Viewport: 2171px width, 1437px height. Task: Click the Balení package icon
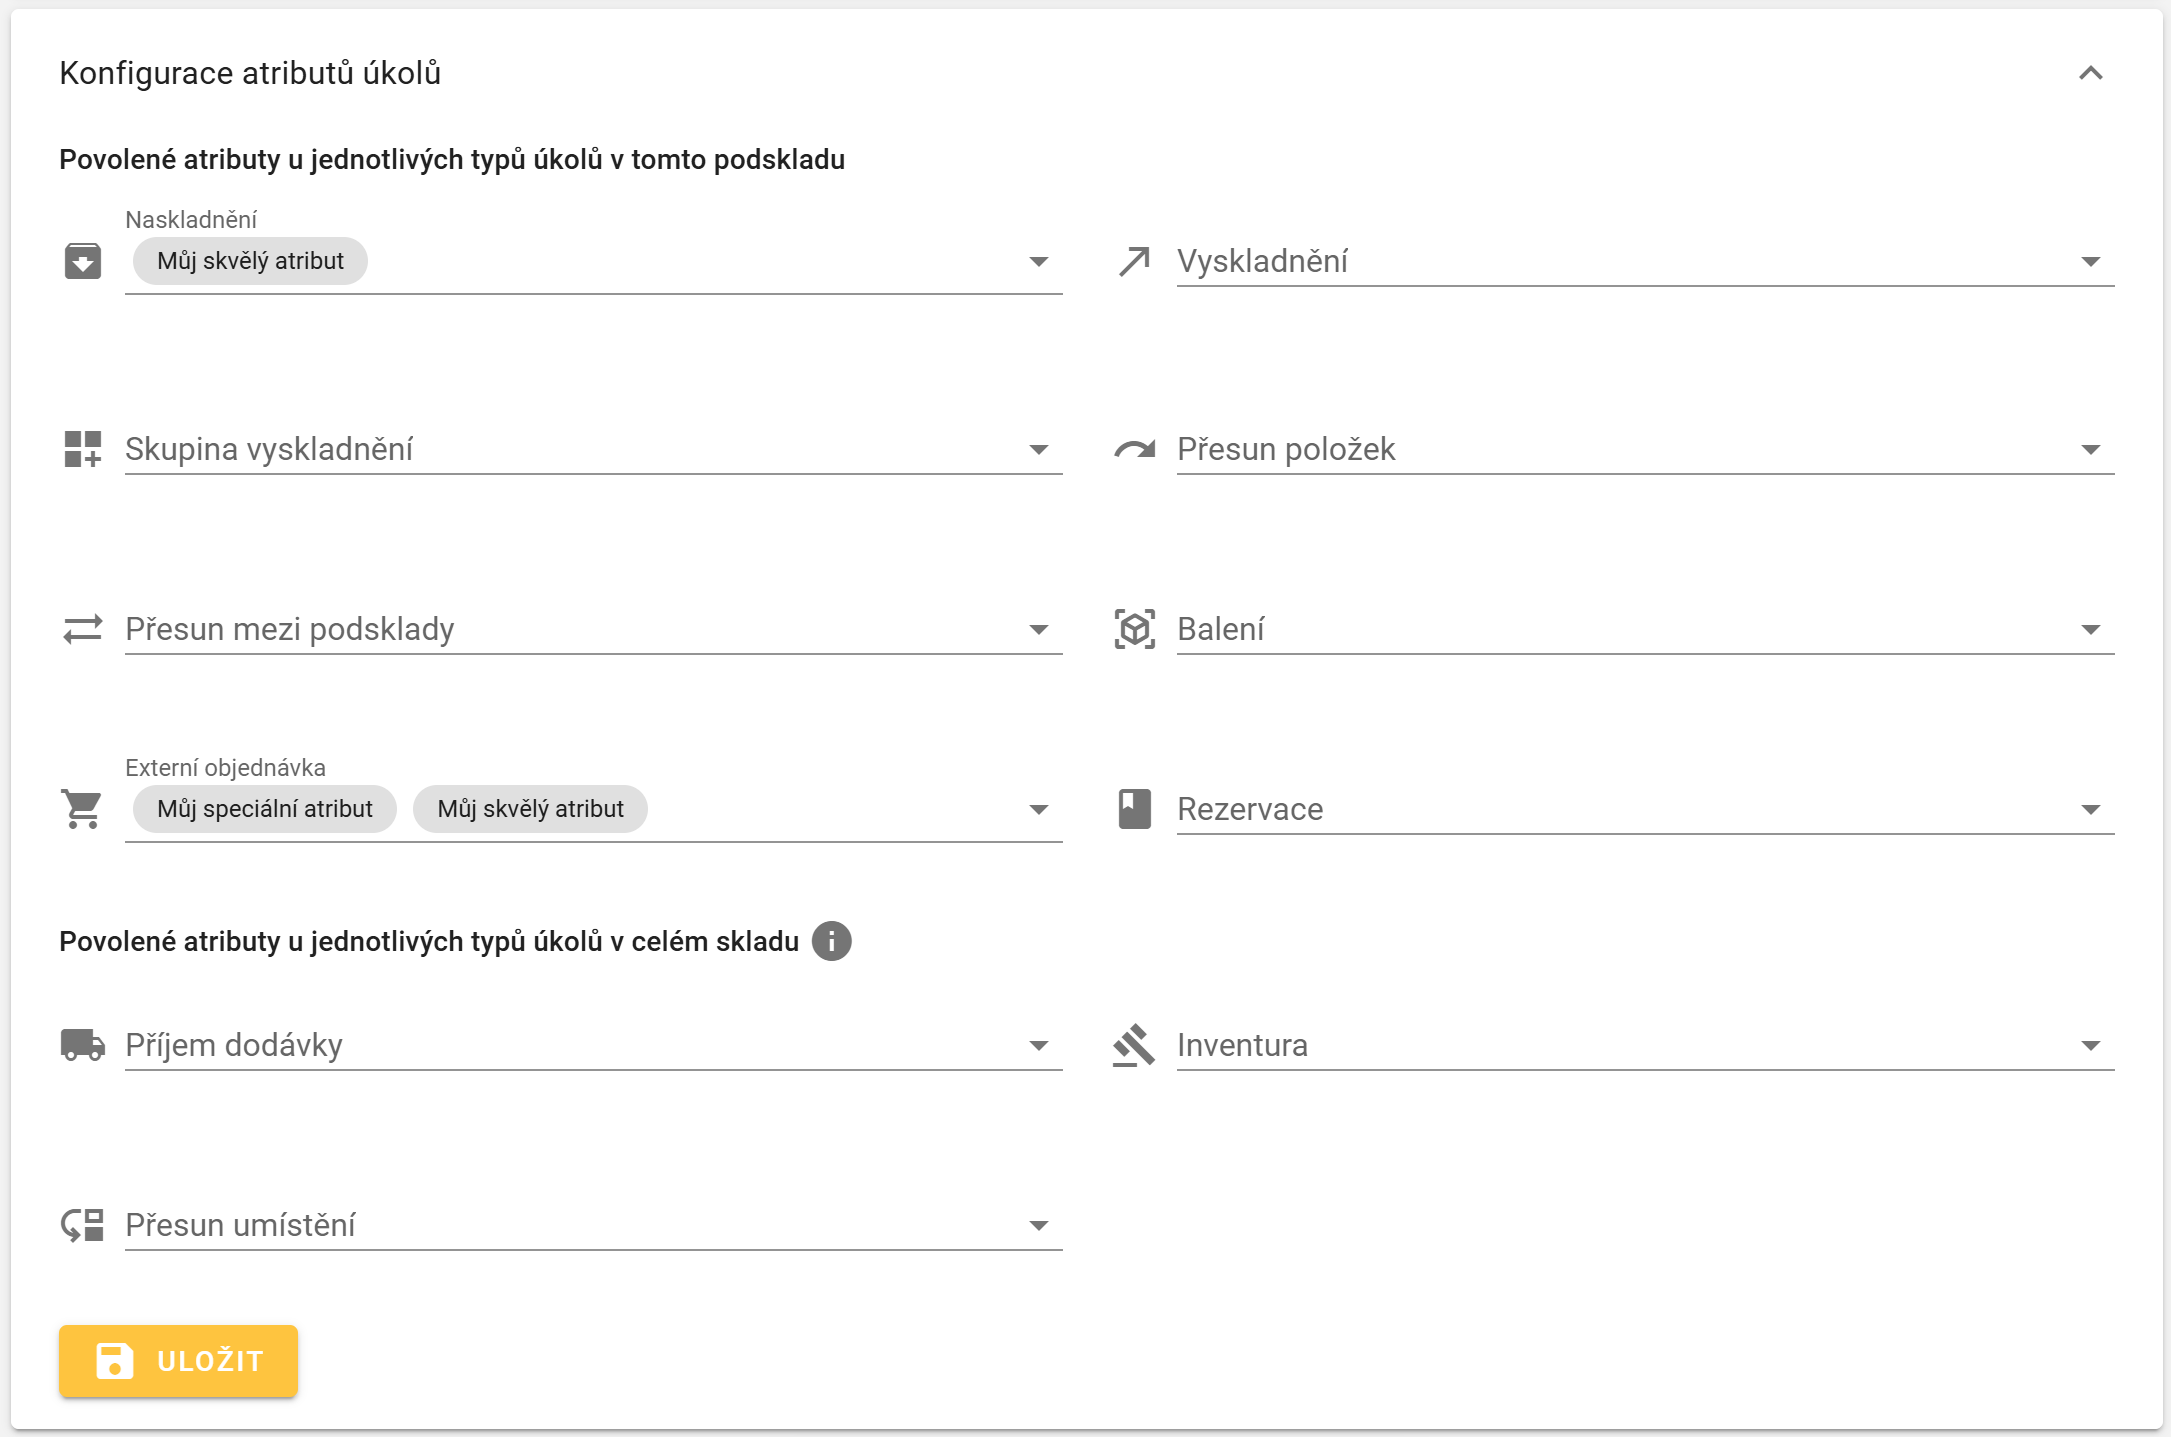(x=1134, y=629)
